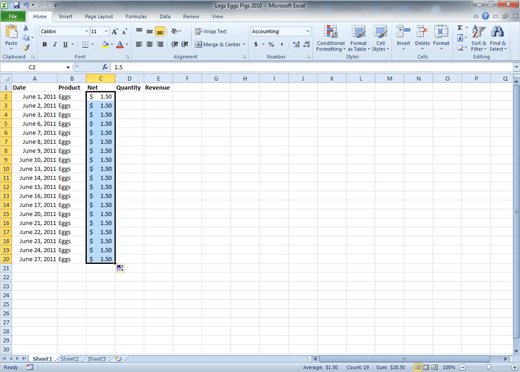Click the Wrap Text button
This screenshot has height=372, width=520.
coord(211,31)
